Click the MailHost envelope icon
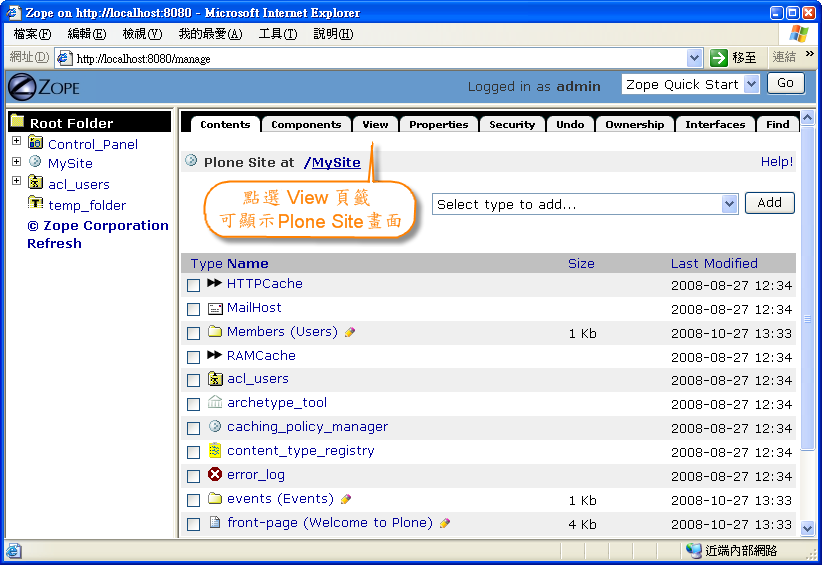This screenshot has width=822, height=565. [215, 309]
